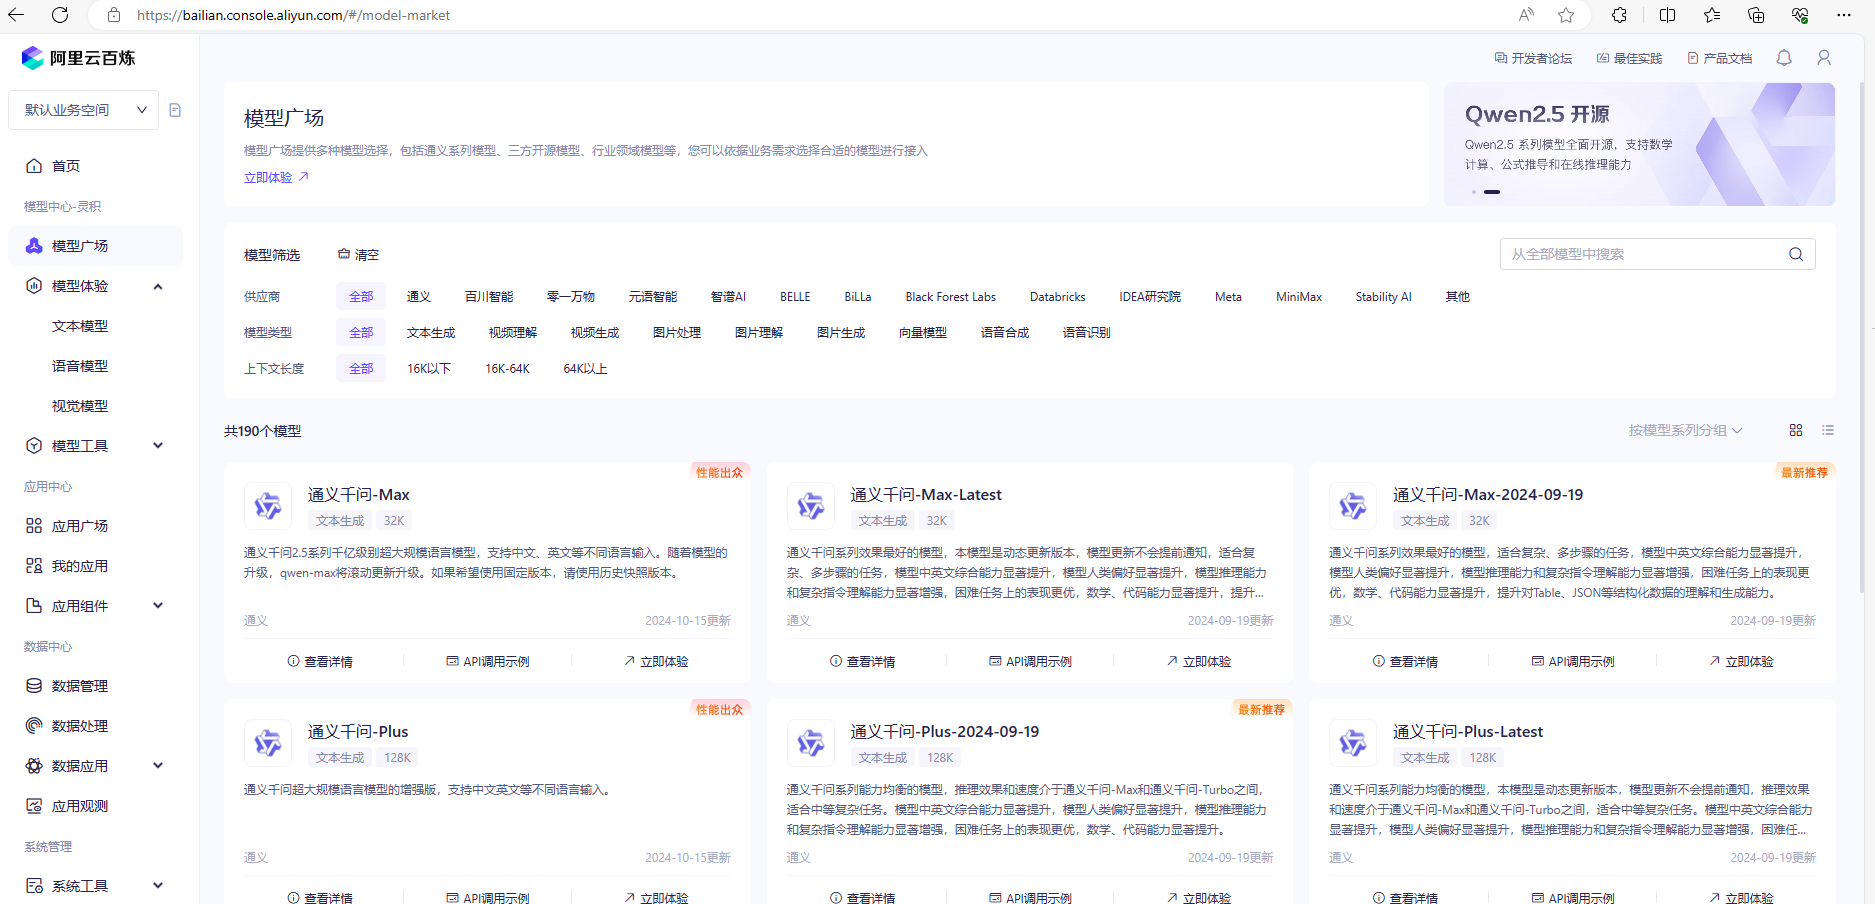This screenshot has width=1875, height=904.
Task: Select the Meta provider filter
Action: point(1228,297)
